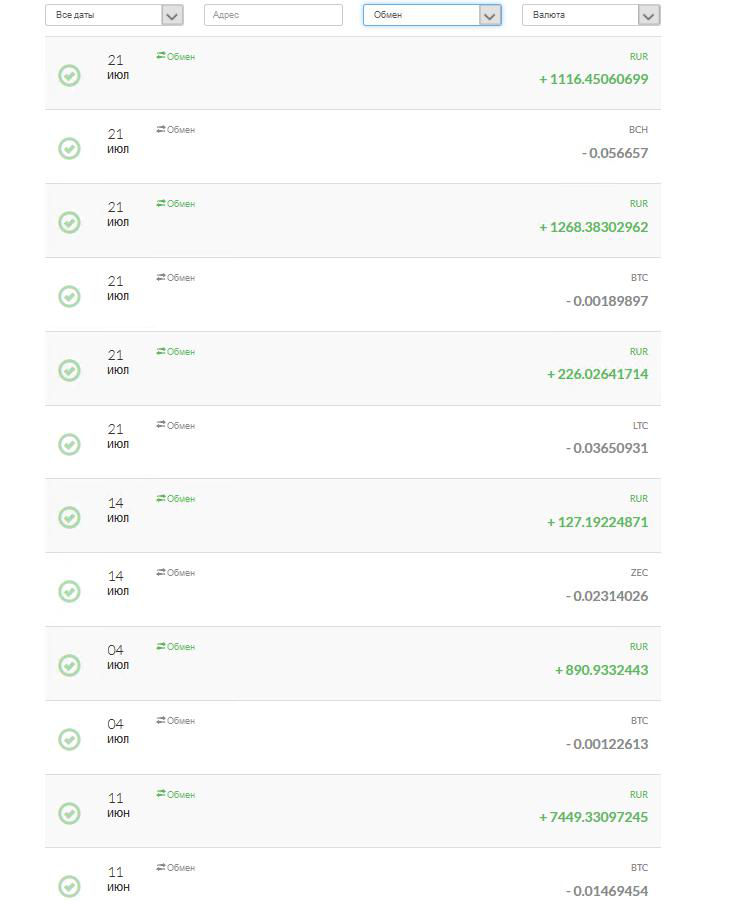
Task: Click the green checkmark status icon for +1116.45060699 RUR
Action: (69, 76)
